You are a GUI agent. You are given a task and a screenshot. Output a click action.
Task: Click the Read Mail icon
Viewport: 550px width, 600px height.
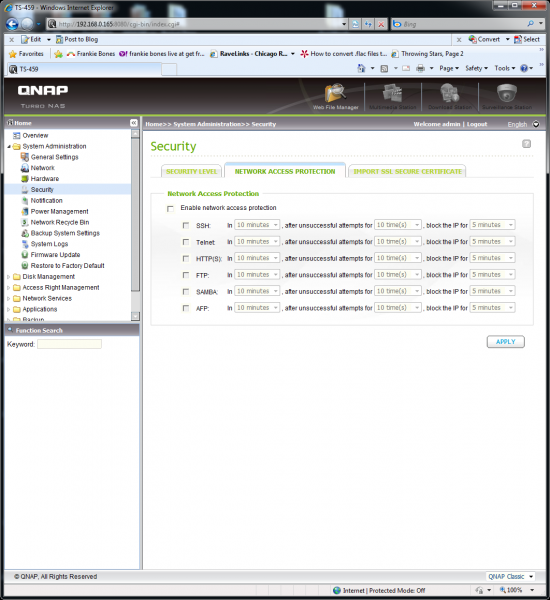tap(406, 68)
